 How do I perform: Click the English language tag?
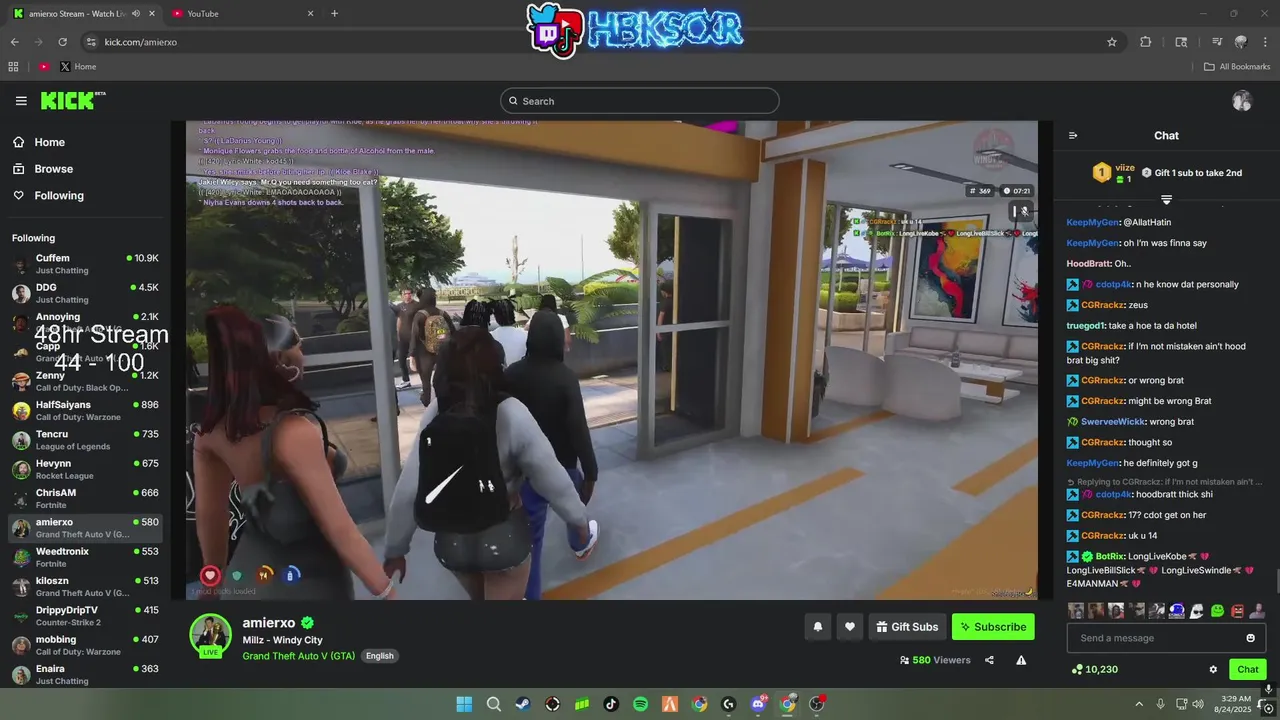pos(379,656)
